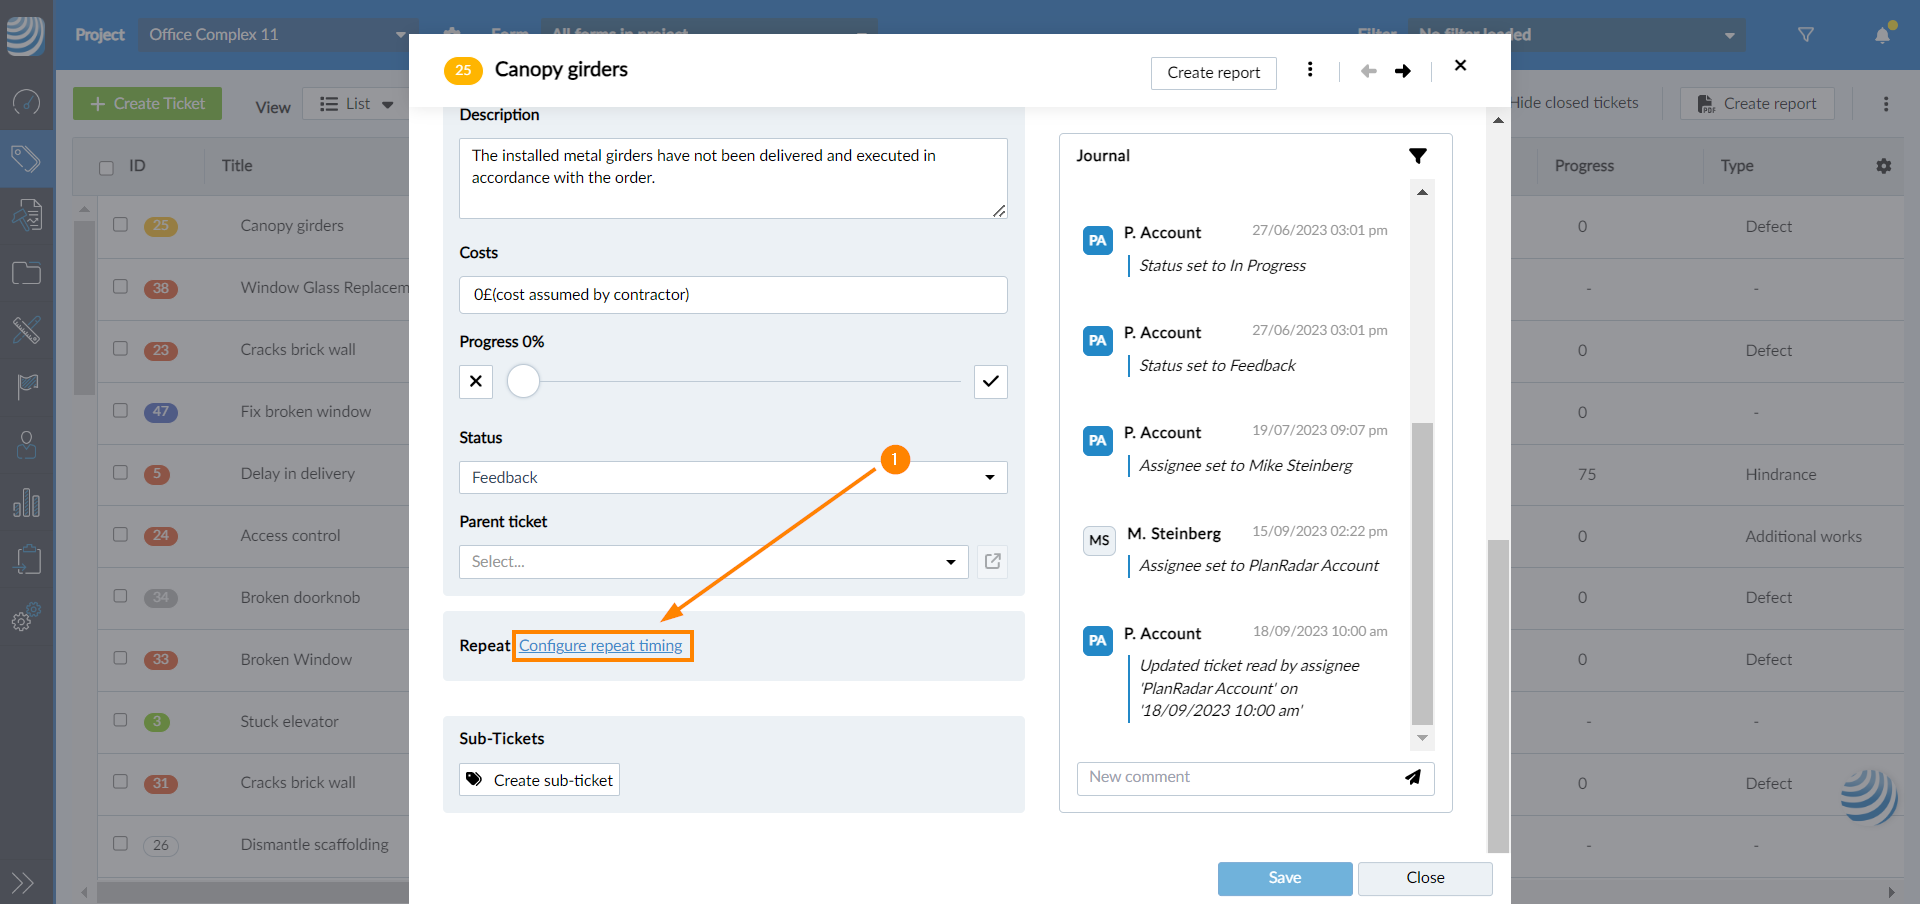Click into the New comment field

1237,778
